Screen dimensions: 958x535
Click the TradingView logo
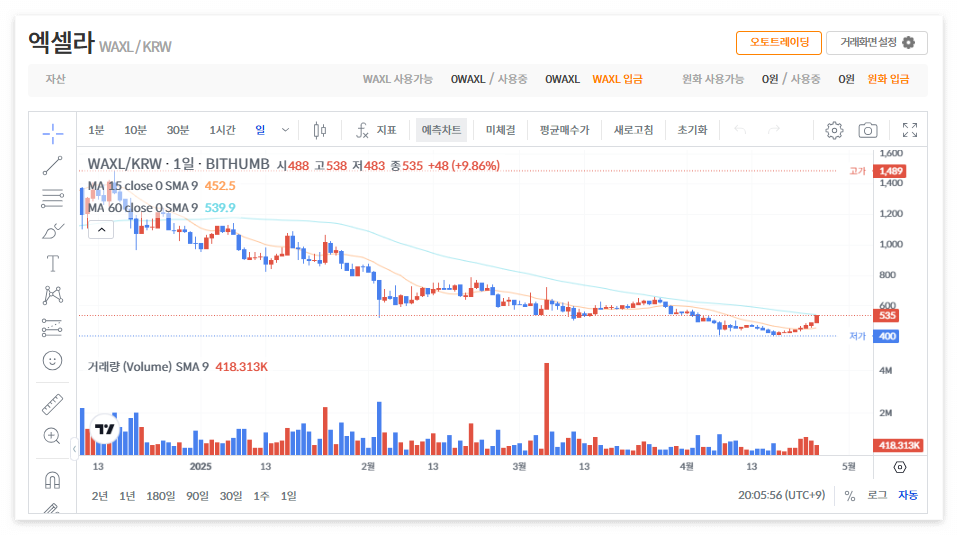click(104, 429)
